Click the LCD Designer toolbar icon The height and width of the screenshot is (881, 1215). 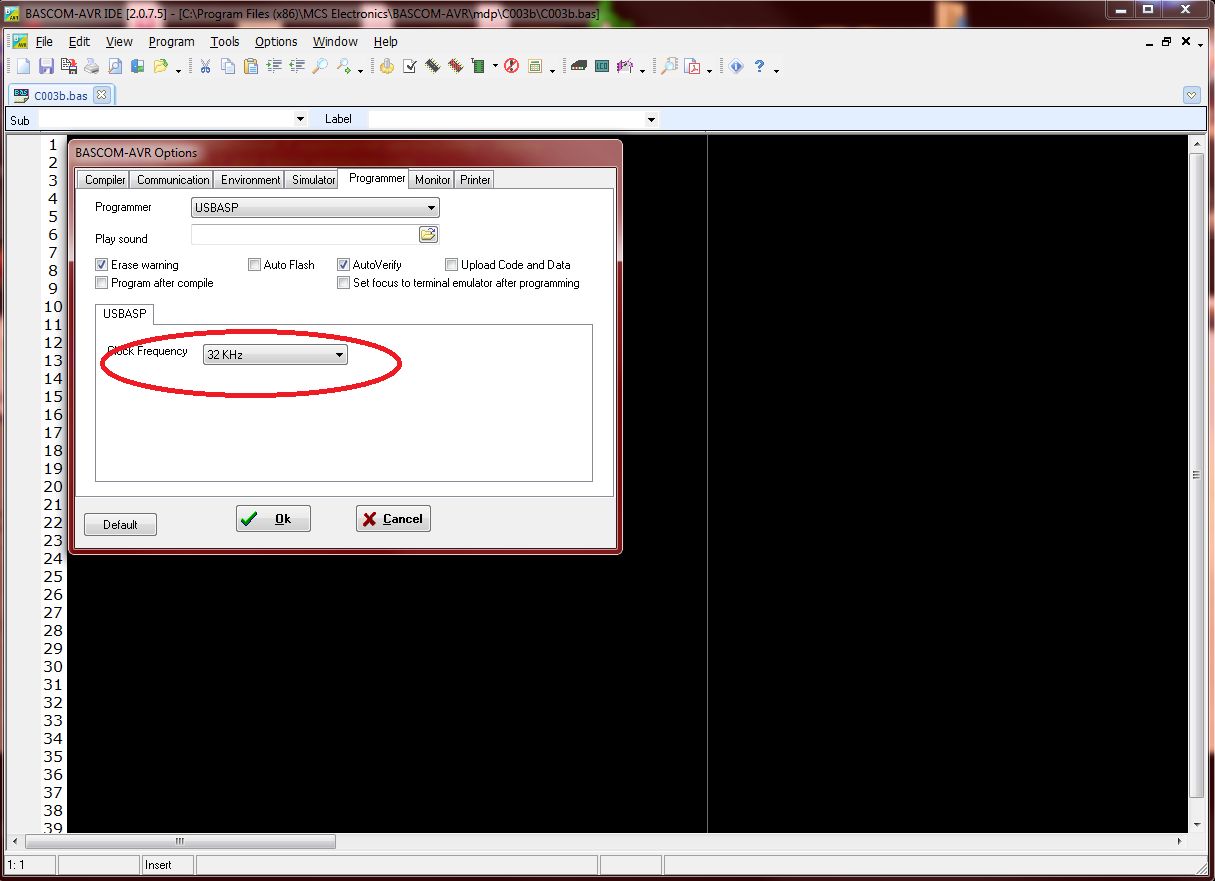[601, 66]
